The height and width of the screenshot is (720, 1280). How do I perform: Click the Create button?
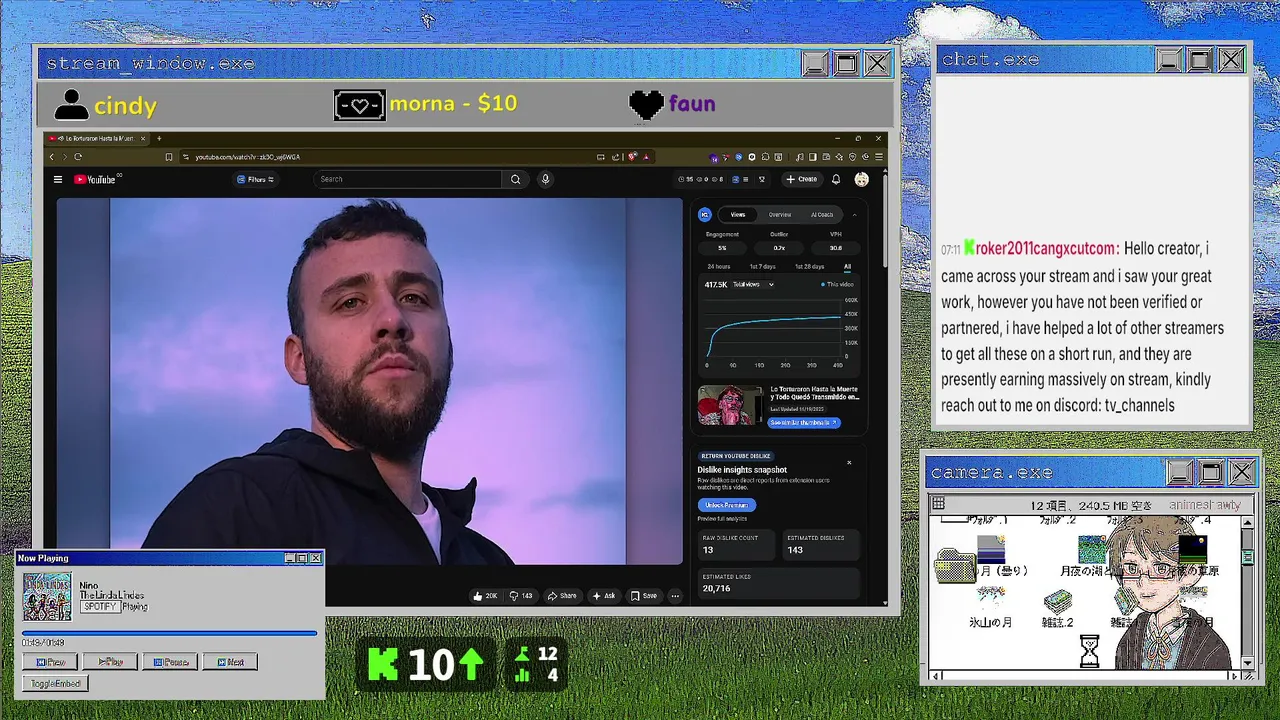tap(802, 180)
